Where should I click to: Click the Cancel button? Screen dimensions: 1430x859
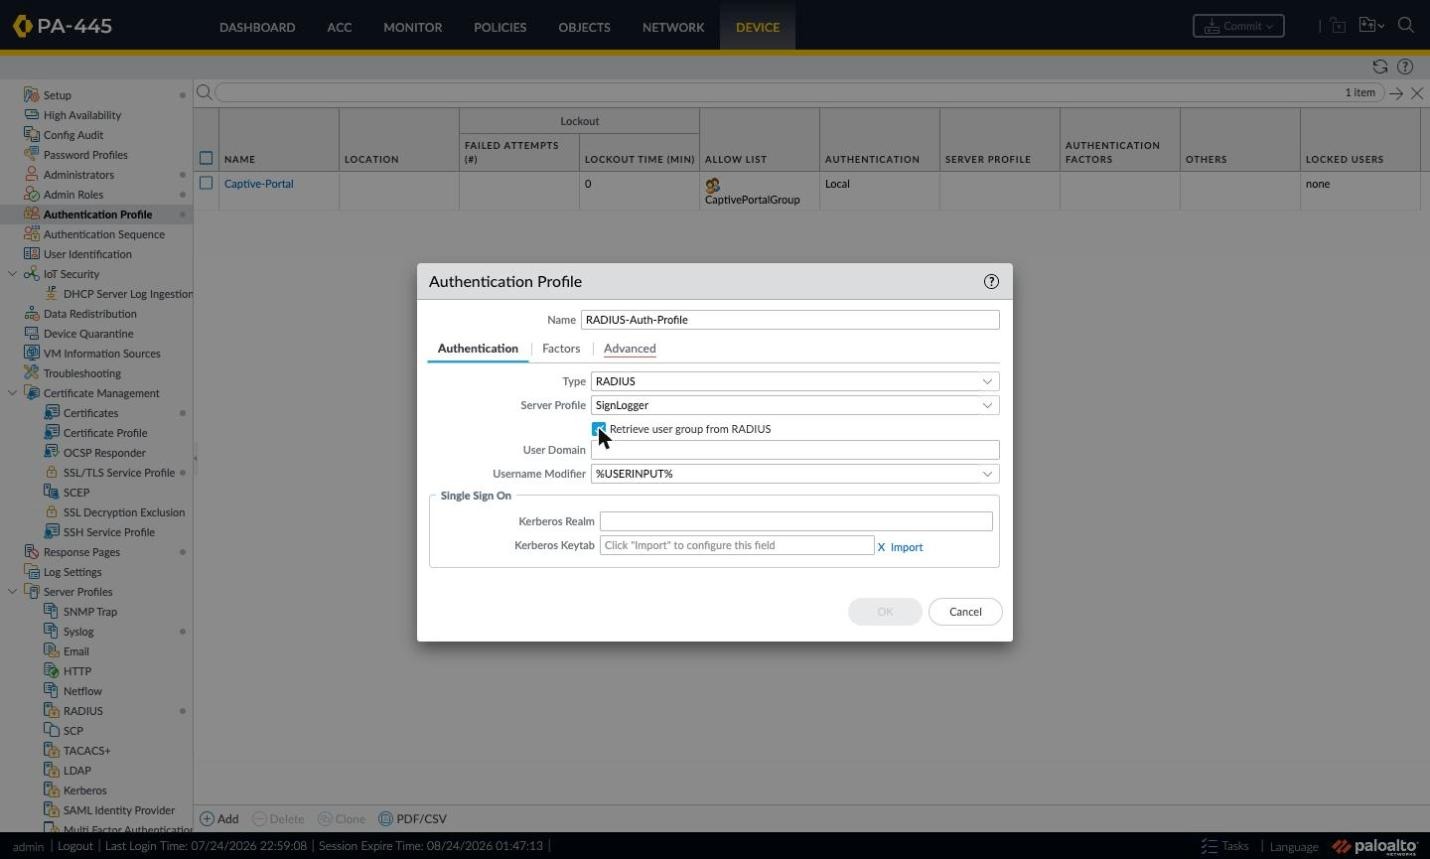coord(965,612)
